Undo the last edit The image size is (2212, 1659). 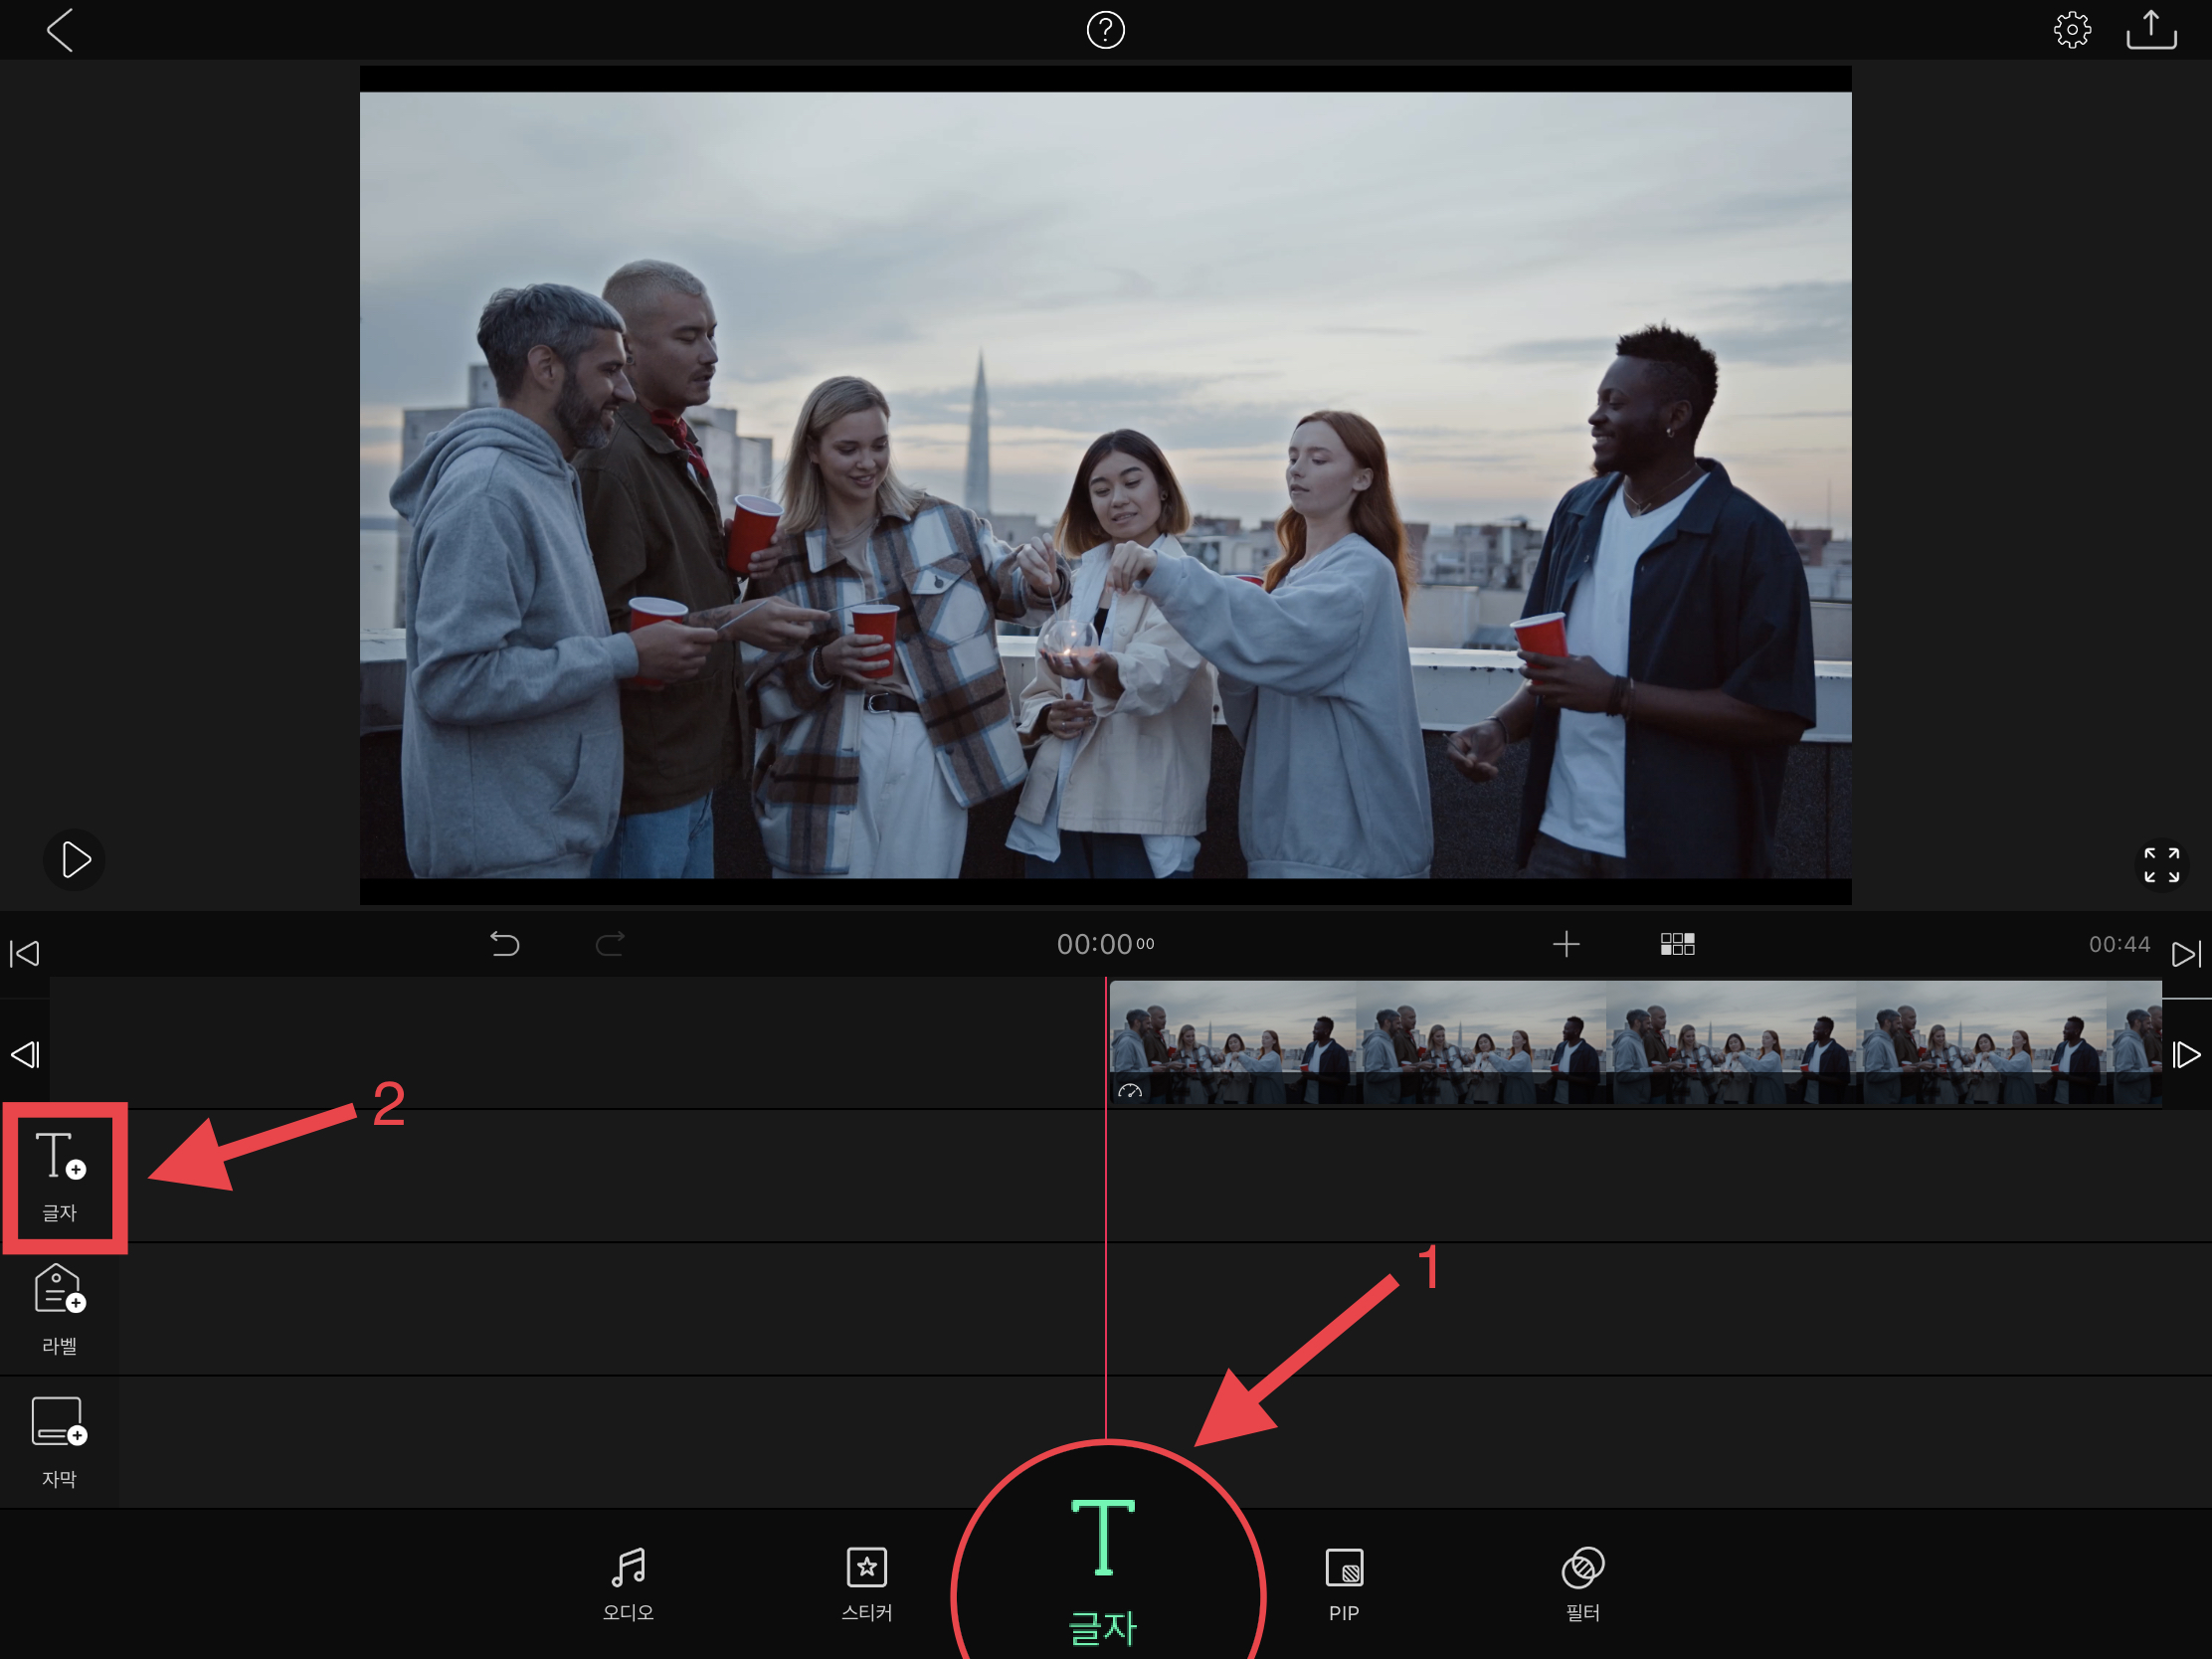505,944
